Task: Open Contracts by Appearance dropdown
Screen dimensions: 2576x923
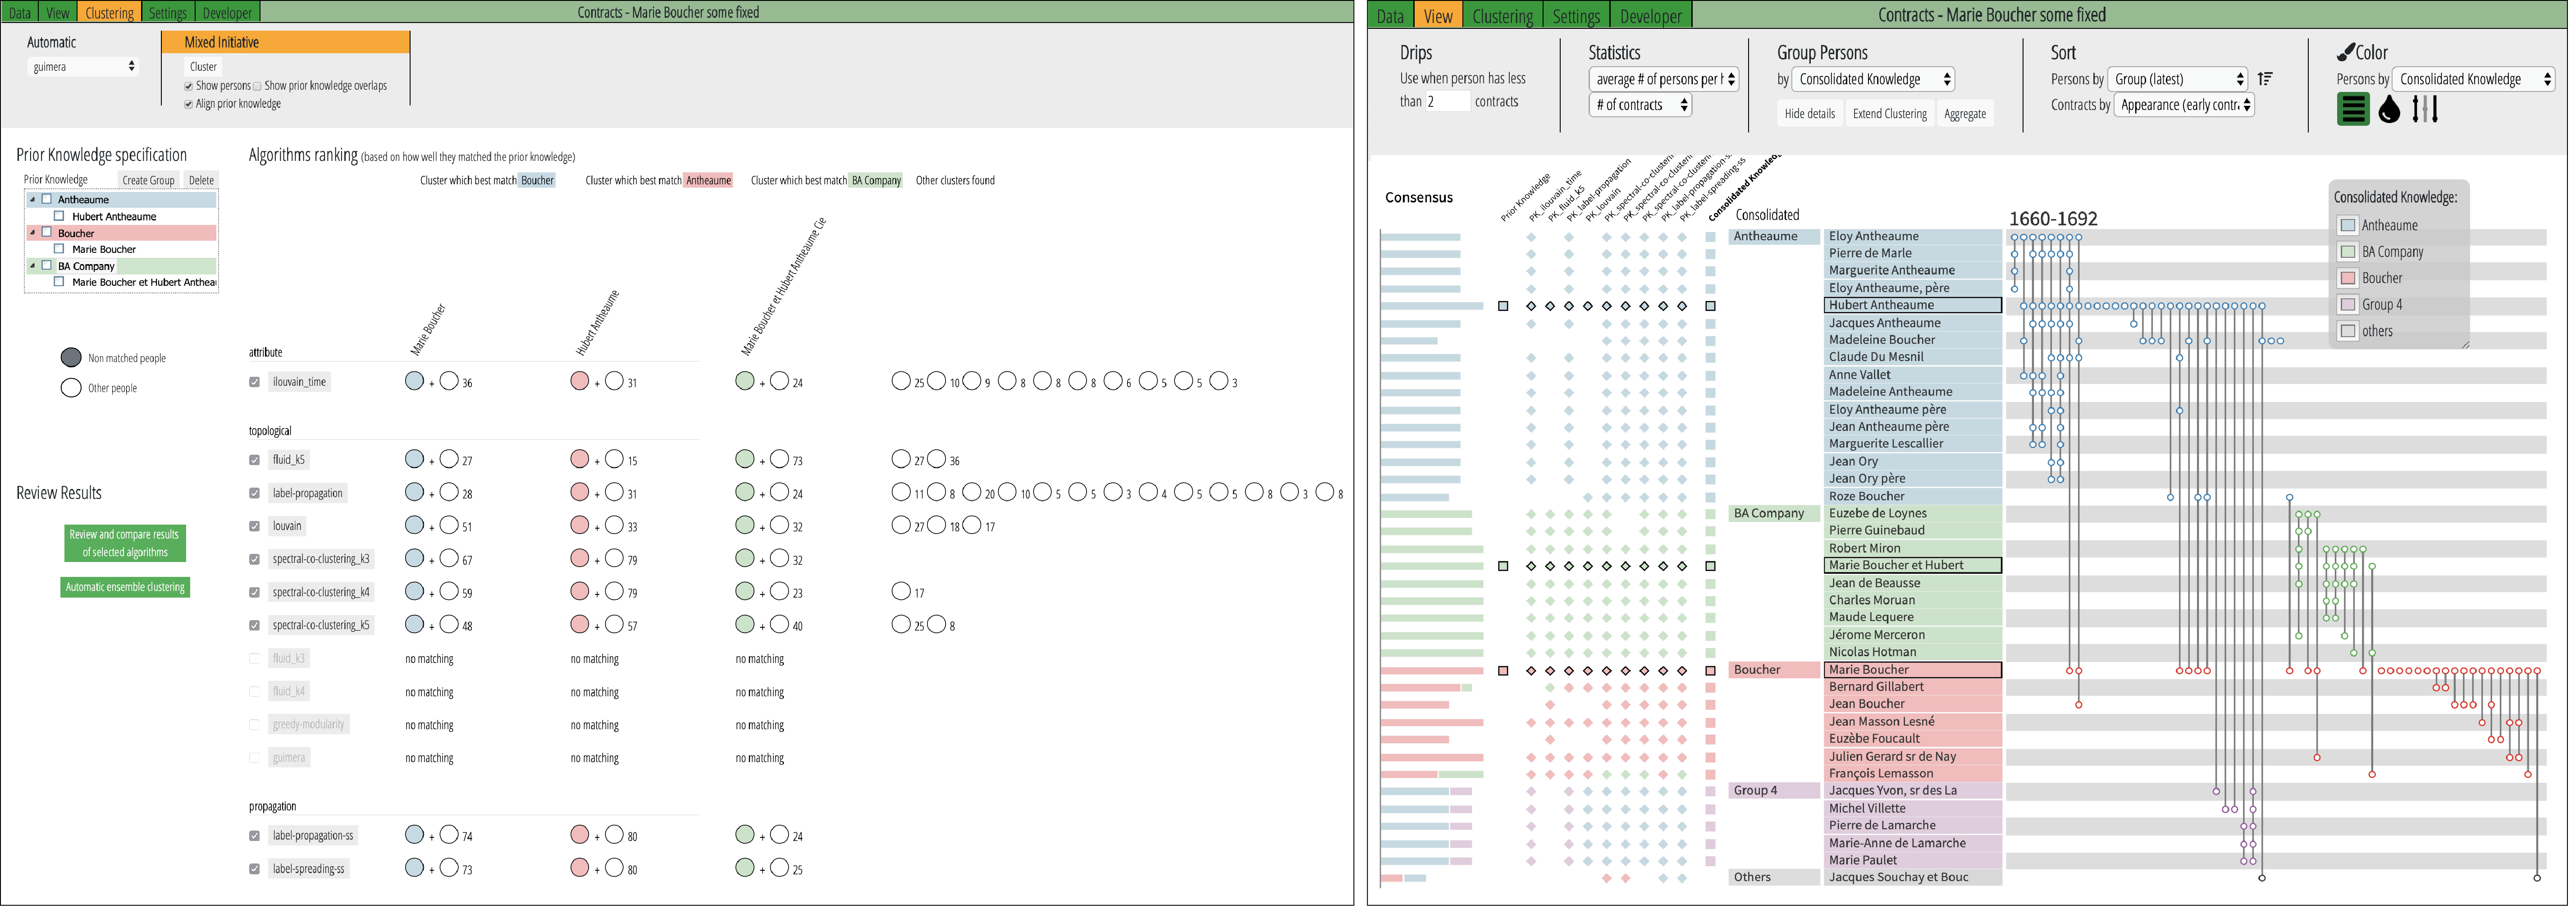Action: click(x=2184, y=105)
